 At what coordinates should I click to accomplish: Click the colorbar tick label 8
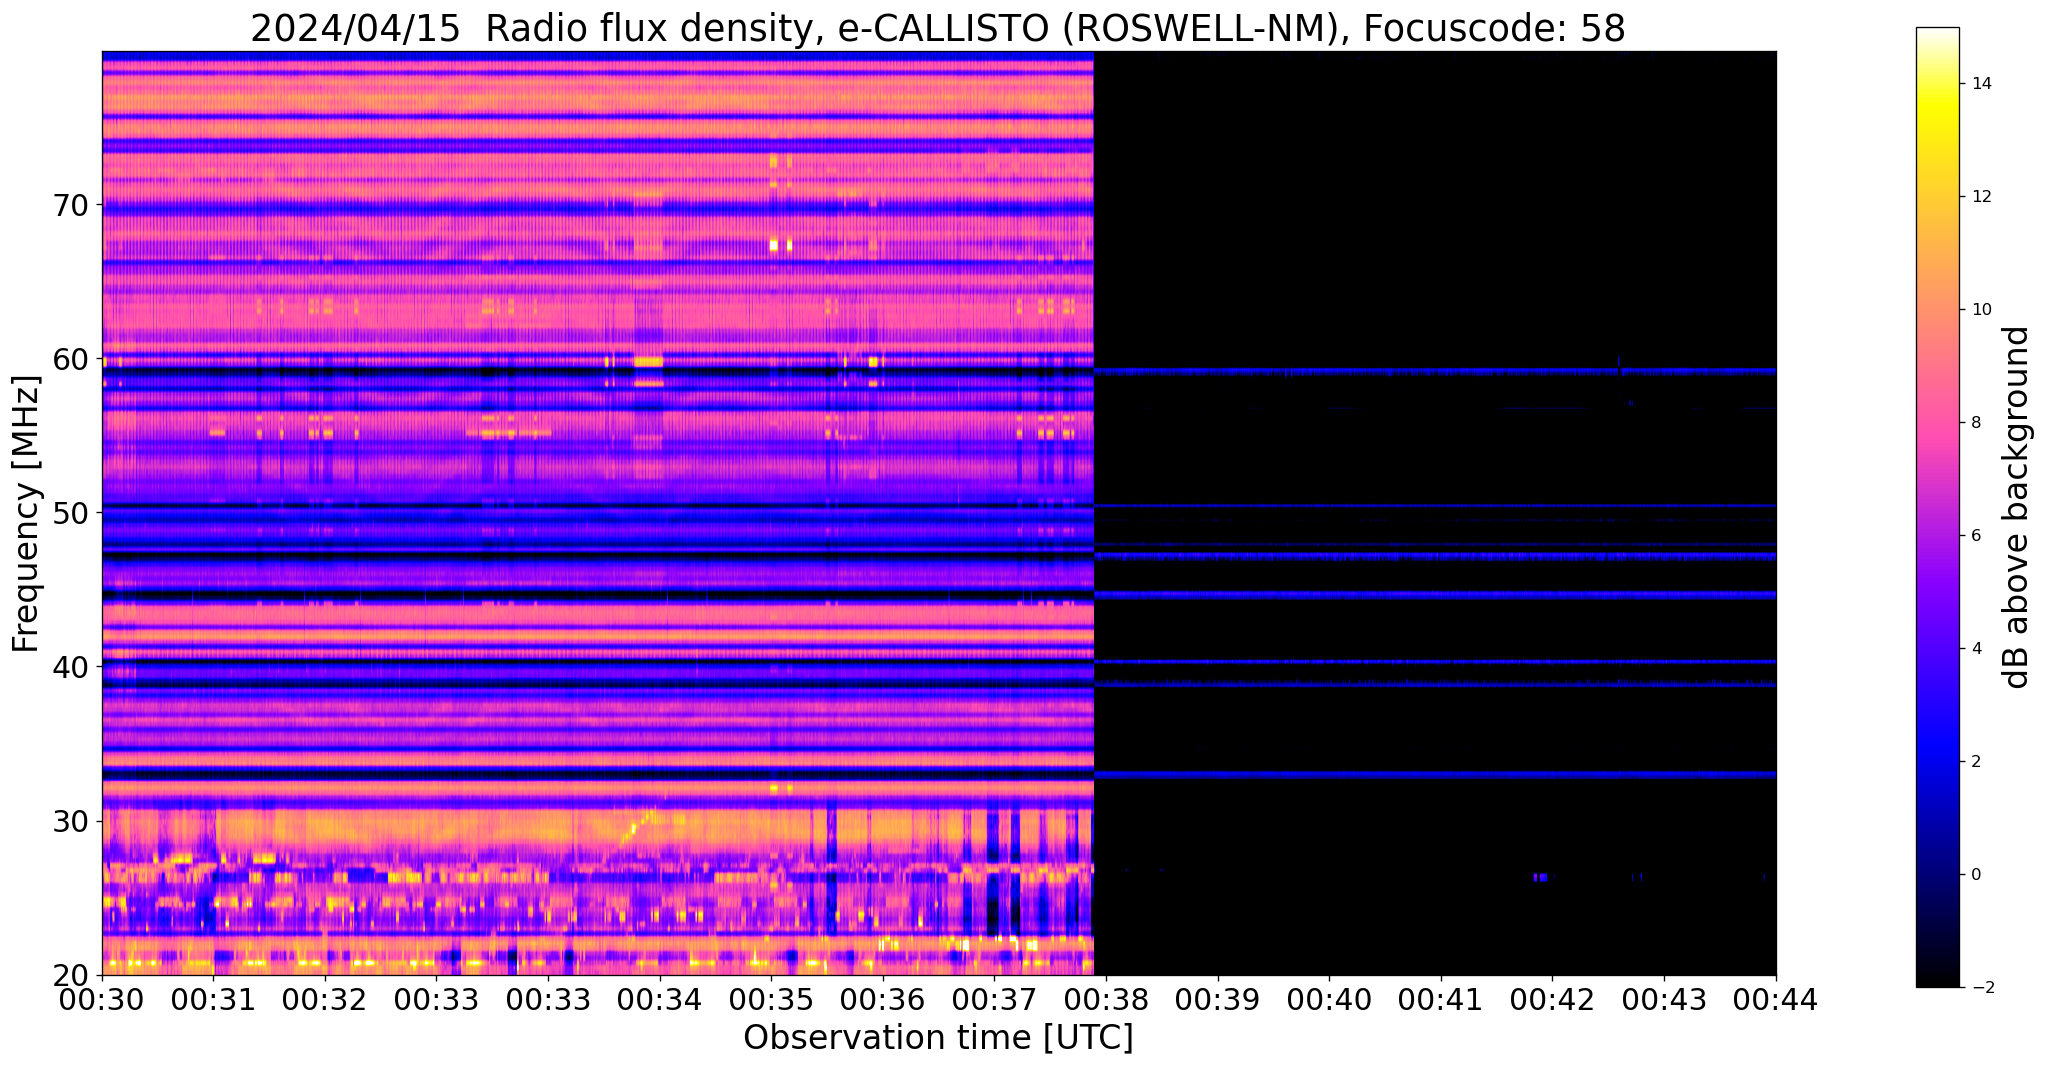[1976, 423]
